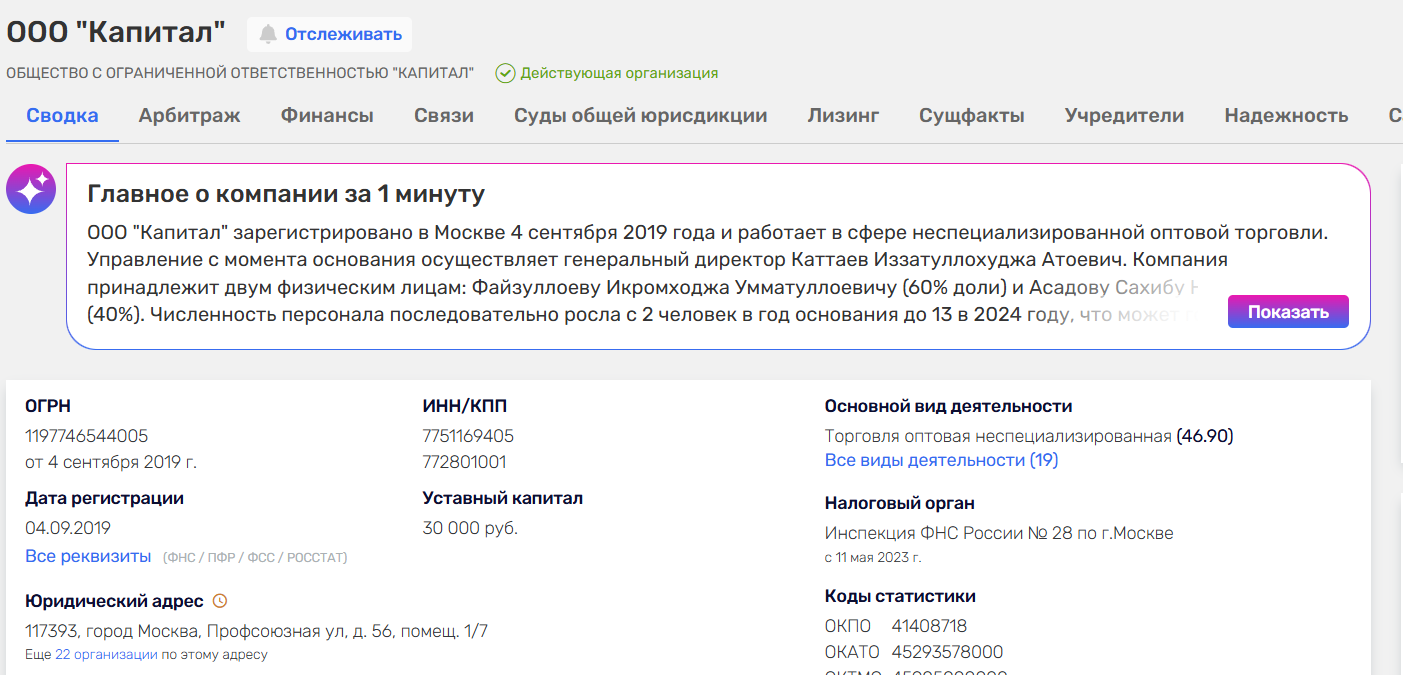The height and width of the screenshot is (675, 1403).
Task: Click the OGRN number 1197746544005
Action: point(86,436)
